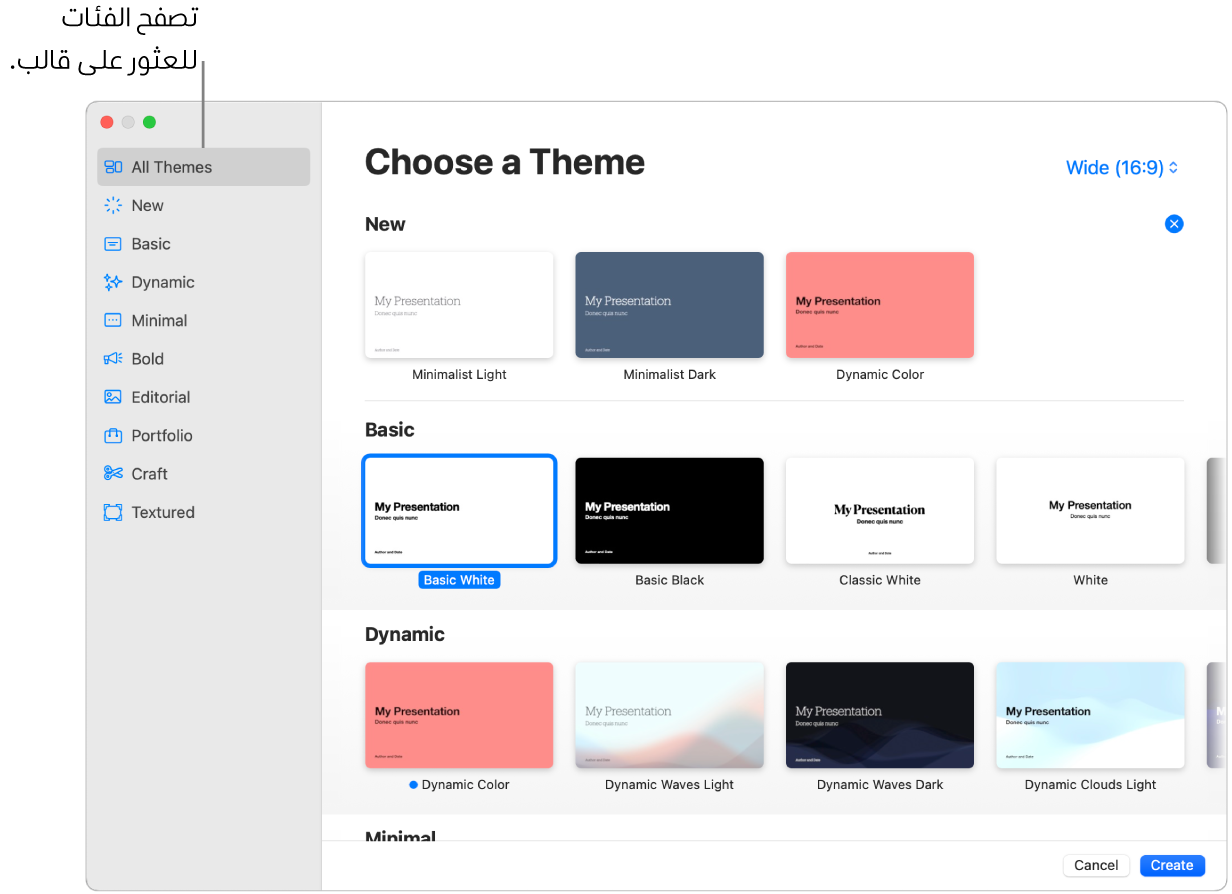Image resolution: width=1232 pixels, height=894 pixels.
Task: Open the Dynamic category stars icon
Action: click(x=113, y=282)
